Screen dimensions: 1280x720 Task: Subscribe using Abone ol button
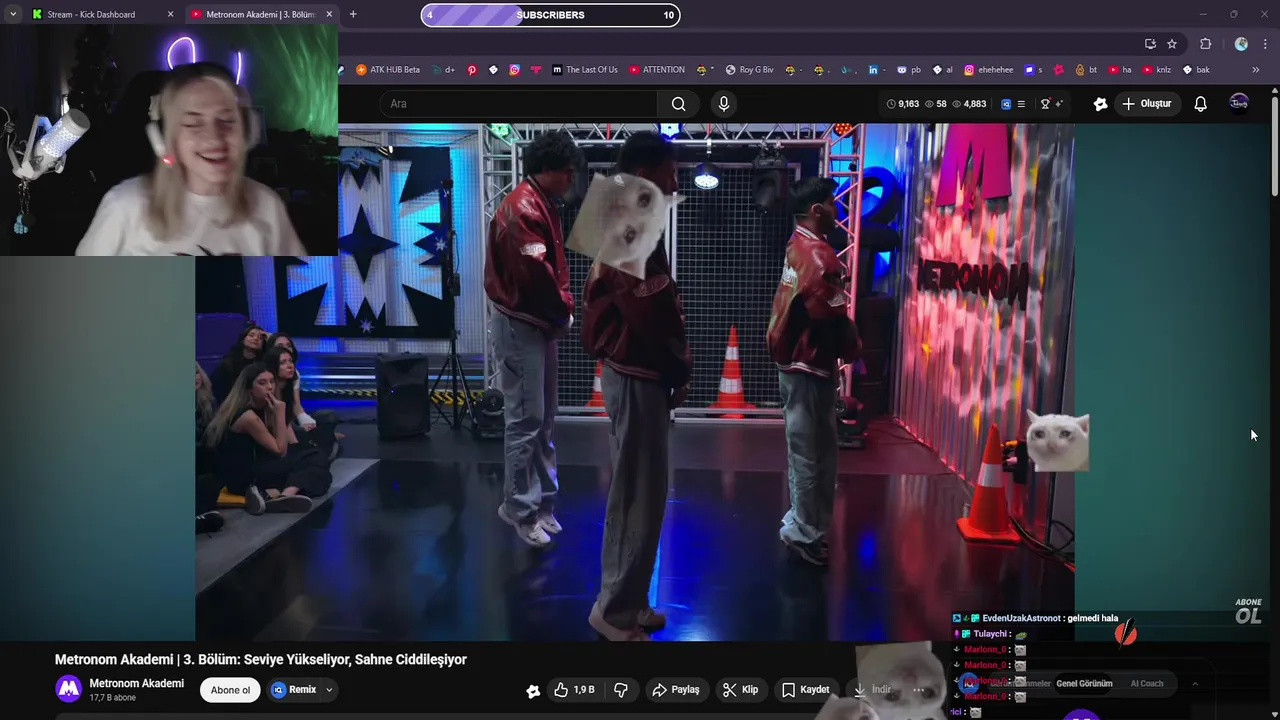tap(231, 690)
